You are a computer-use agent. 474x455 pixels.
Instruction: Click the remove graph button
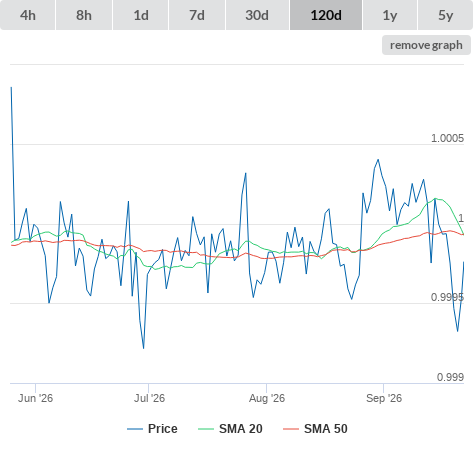pyautogui.click(x=426, y=45)
